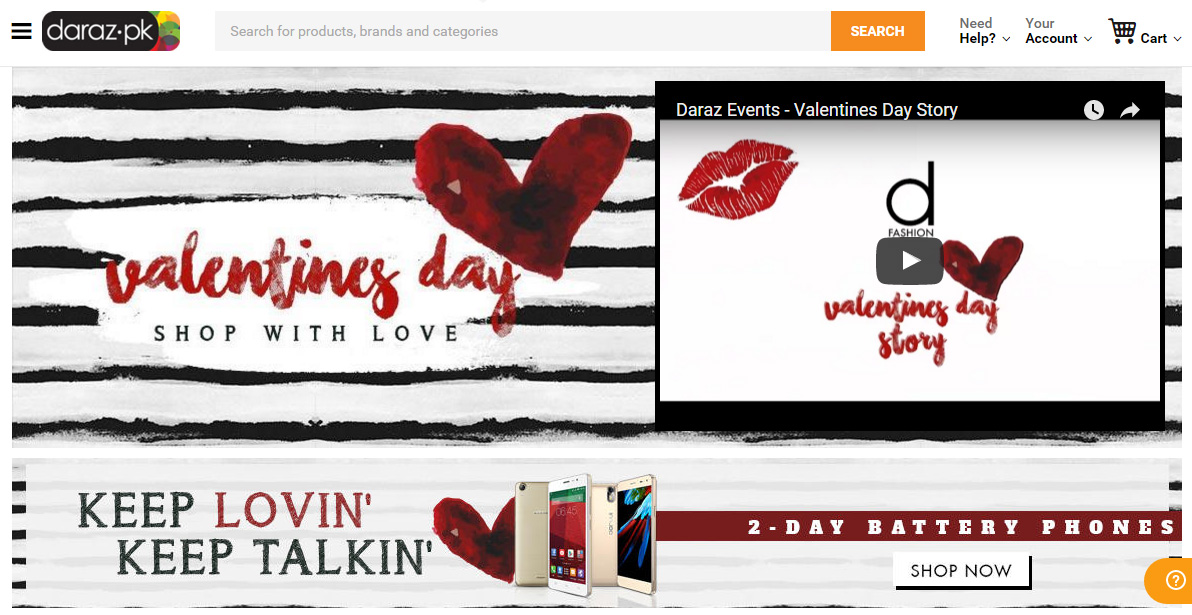
Task: Click the orange SEARCH button
Action: tap(877, 31)
